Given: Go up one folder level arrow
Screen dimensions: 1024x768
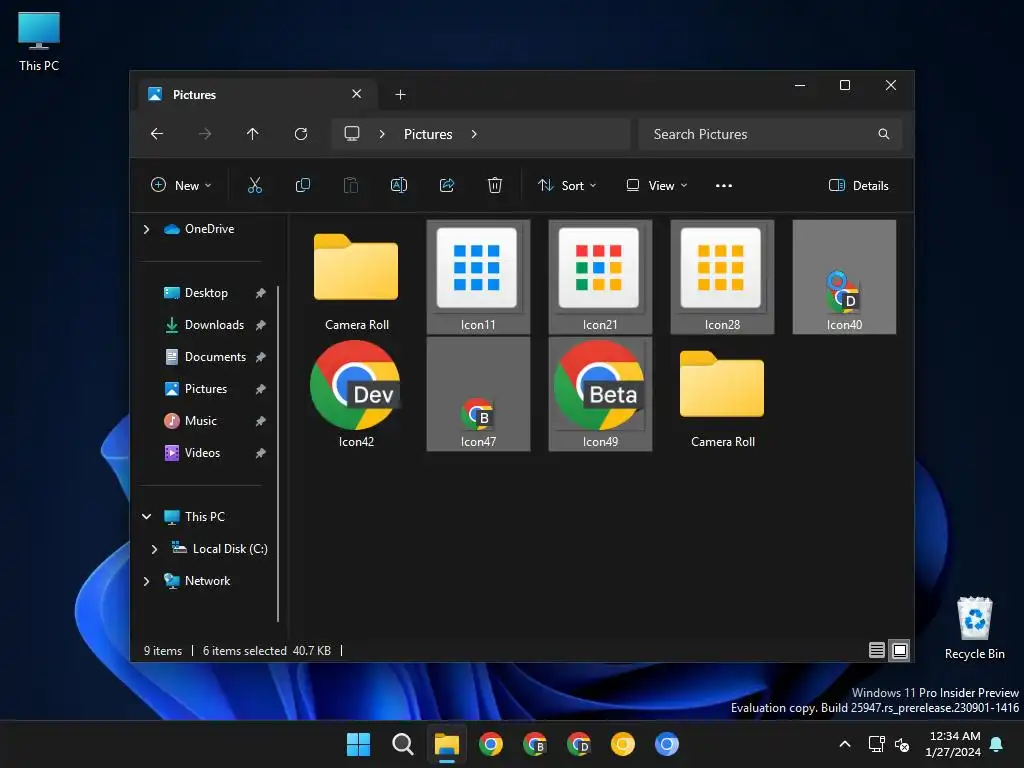Looking at the screenshot, I should [x=253, y=134].
